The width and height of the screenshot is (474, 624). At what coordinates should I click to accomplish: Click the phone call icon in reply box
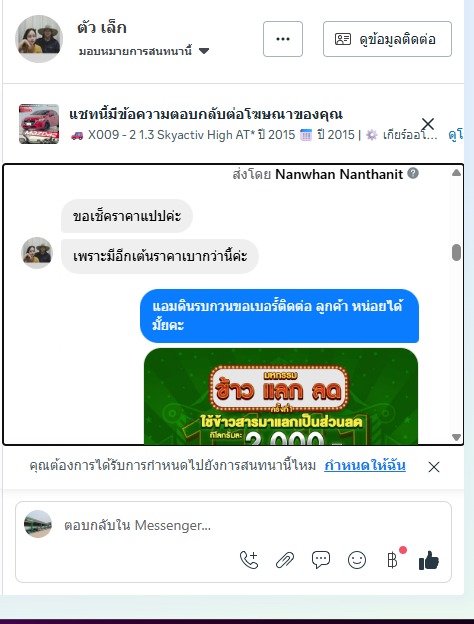(249, 560)
